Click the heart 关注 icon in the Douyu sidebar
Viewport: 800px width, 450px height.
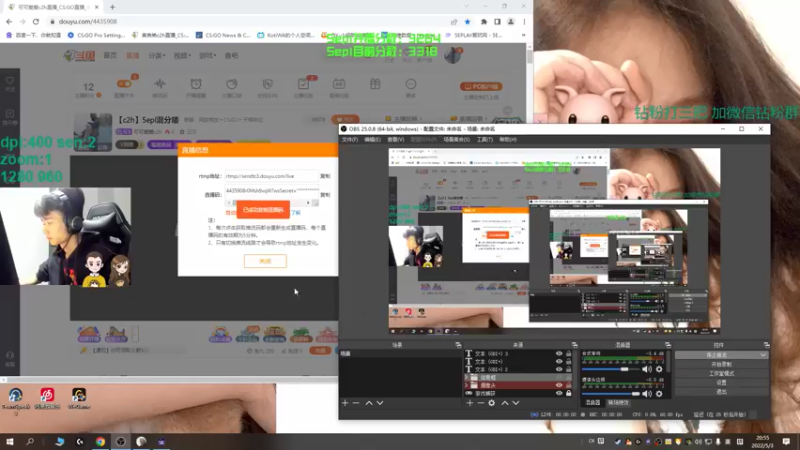click(x=10, y=81)
